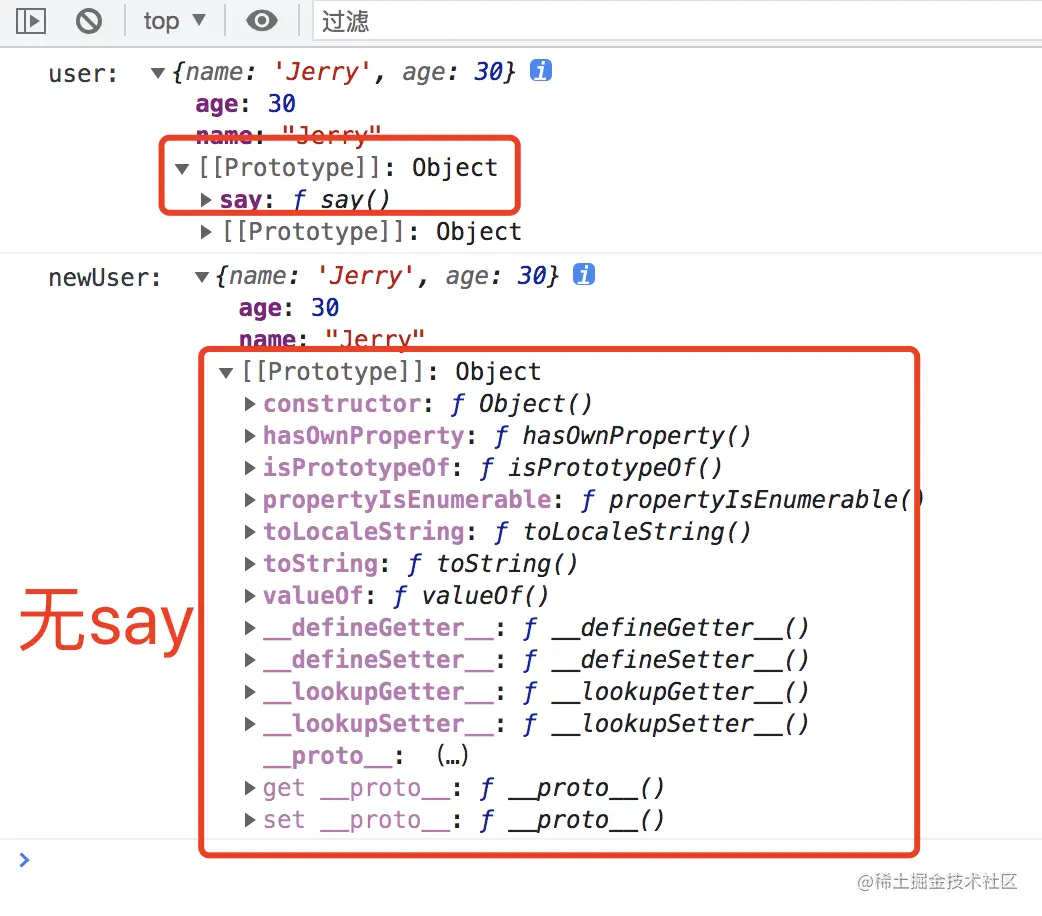Expand __defineGetter__ function entry
The height and width of the screenshot is (916, 1042).
(x=250, y=628)
